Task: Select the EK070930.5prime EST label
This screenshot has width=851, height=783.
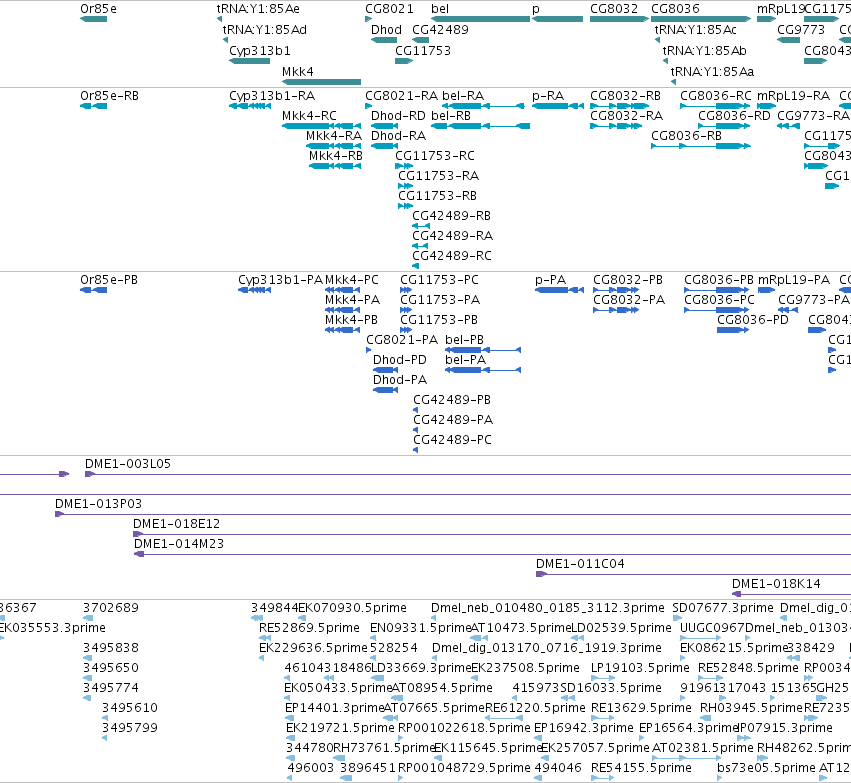Action: [353, 608]
